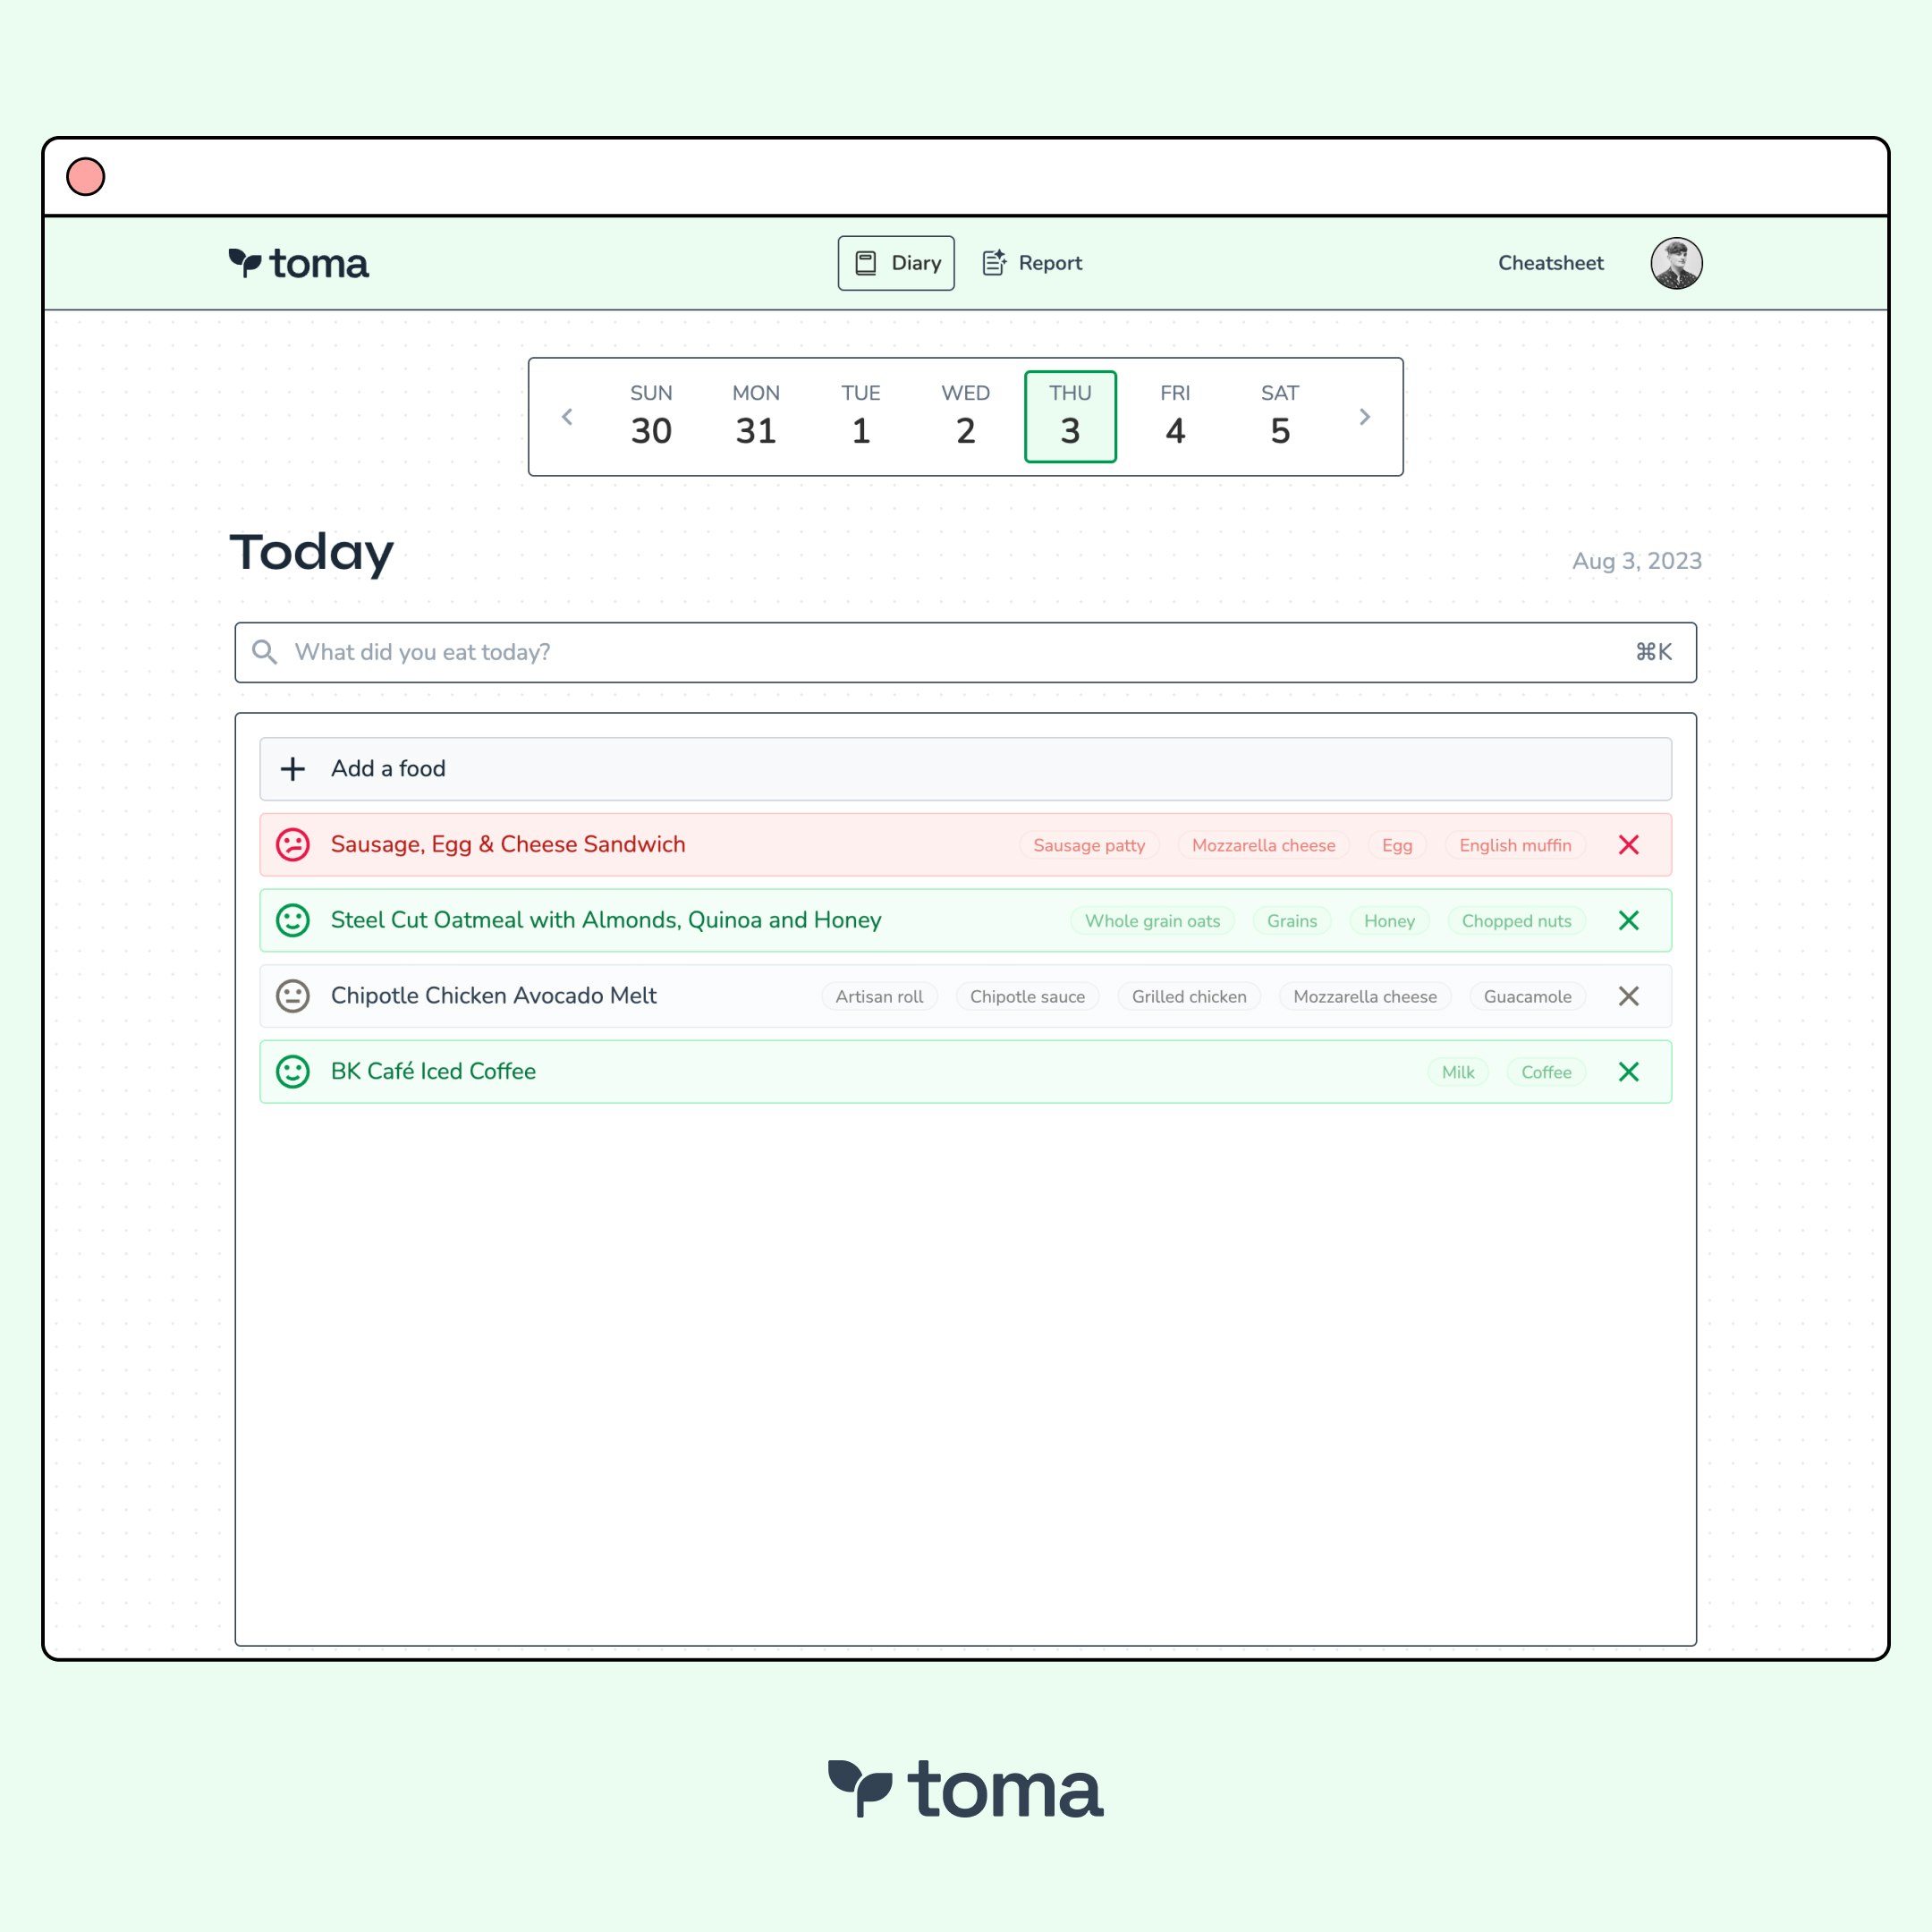Select Wednesday 2 in the week strip

click(x=965, y=417)
